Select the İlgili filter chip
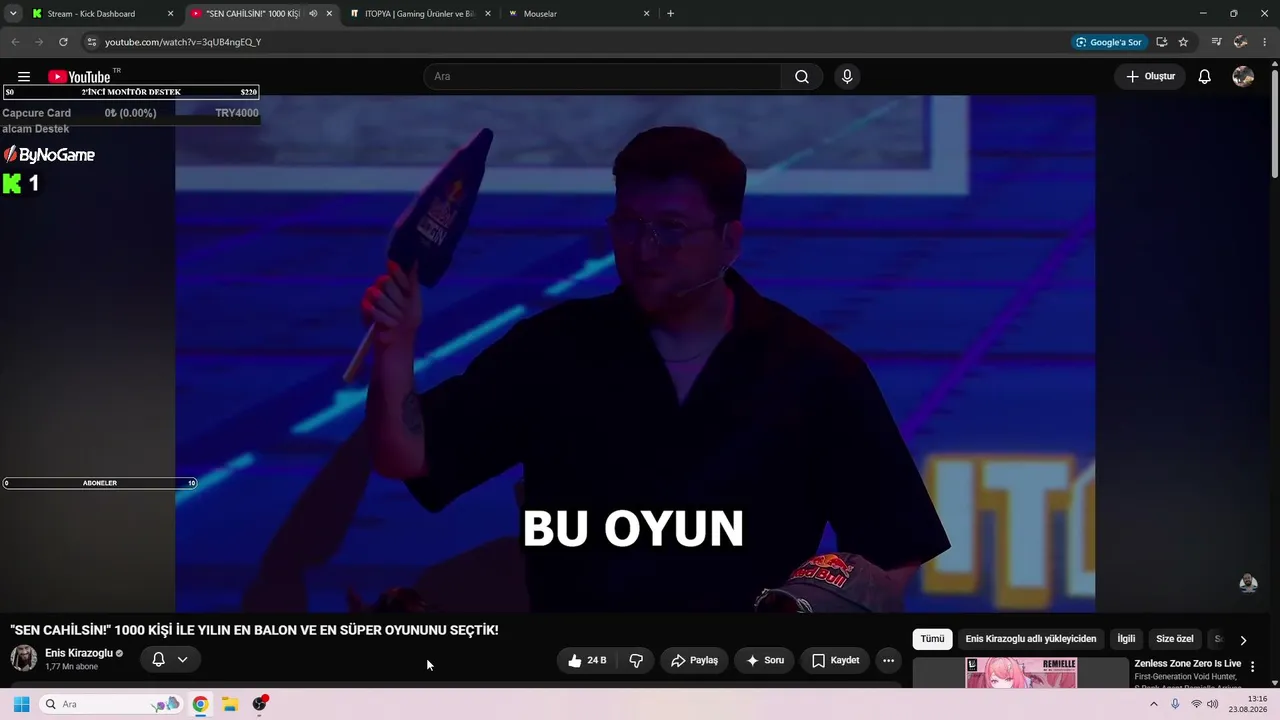Viewport: 1280px width, 720px height. coord(1126,639)
